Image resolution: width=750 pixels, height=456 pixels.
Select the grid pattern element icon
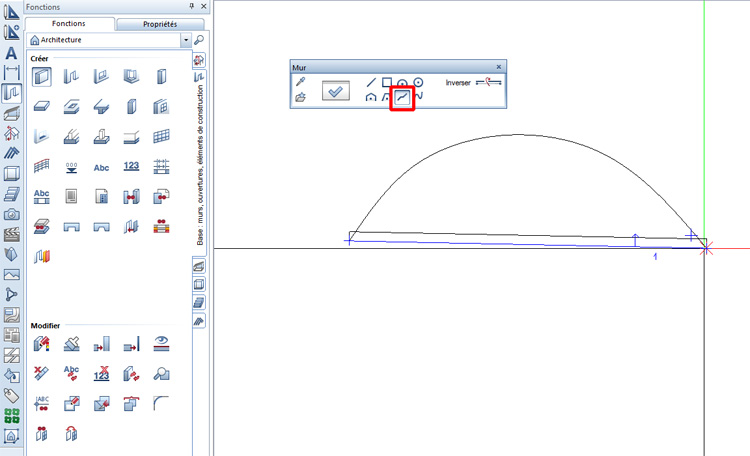161,136
